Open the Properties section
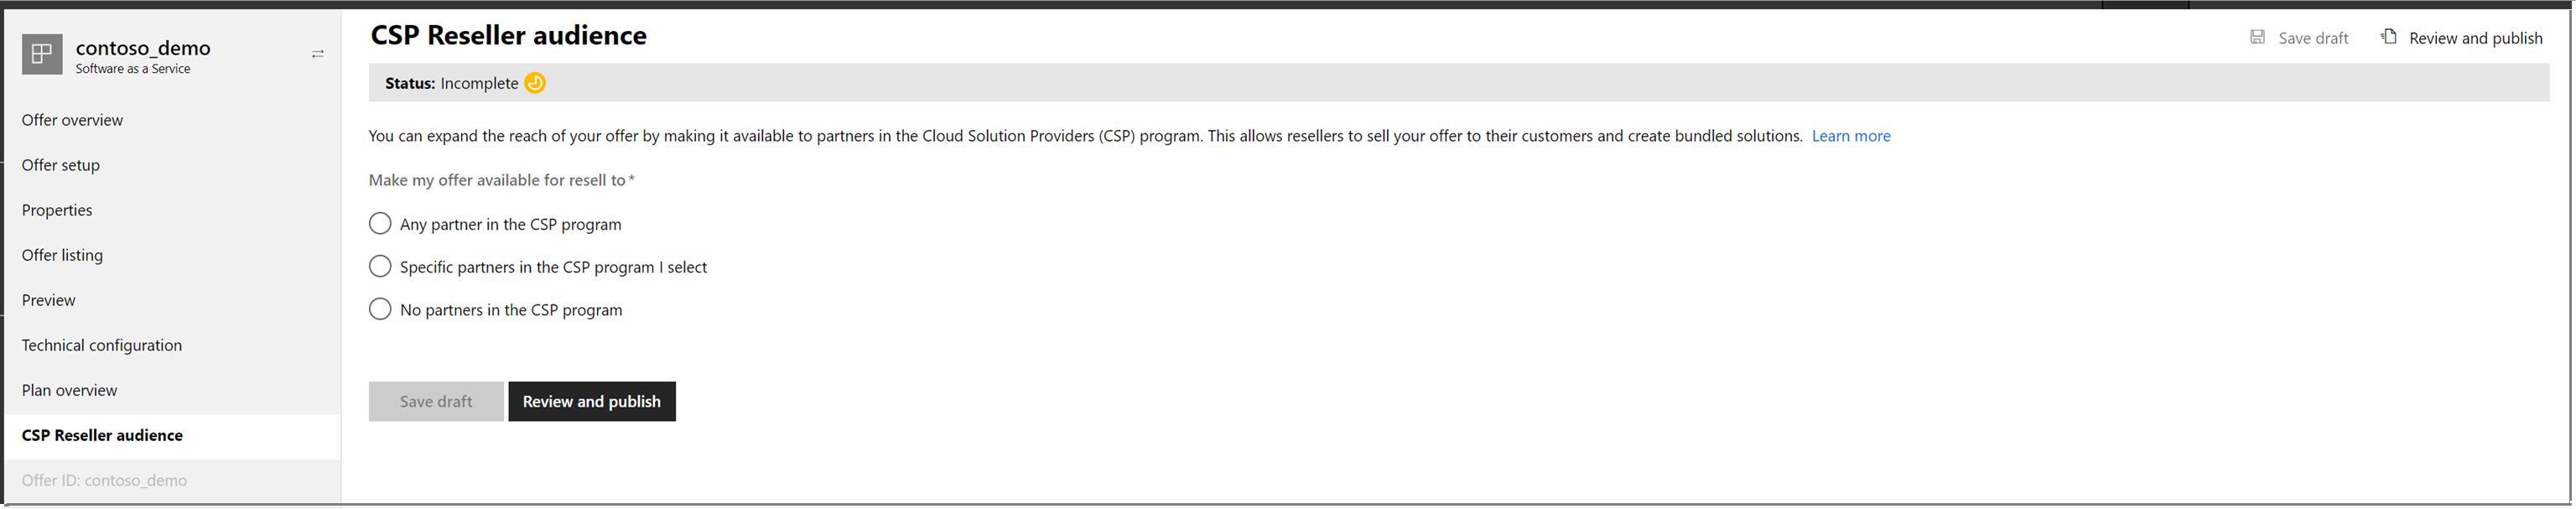 point(57,209)
